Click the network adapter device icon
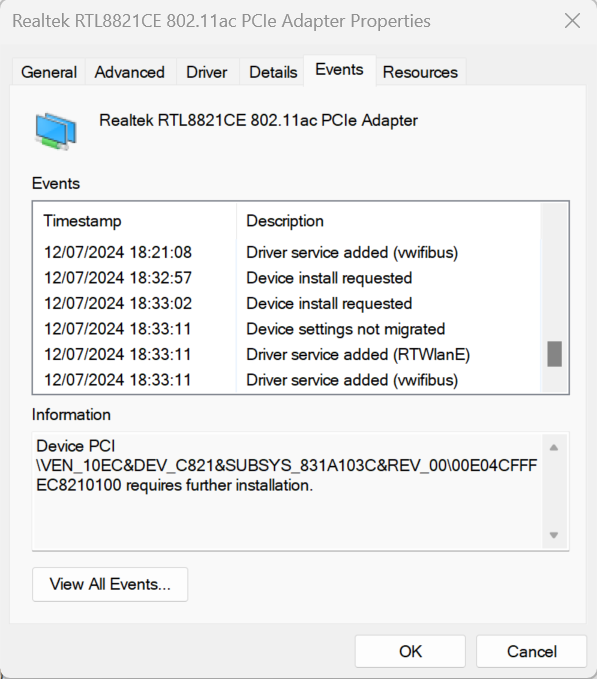597x679 pixels. (56, 131)
